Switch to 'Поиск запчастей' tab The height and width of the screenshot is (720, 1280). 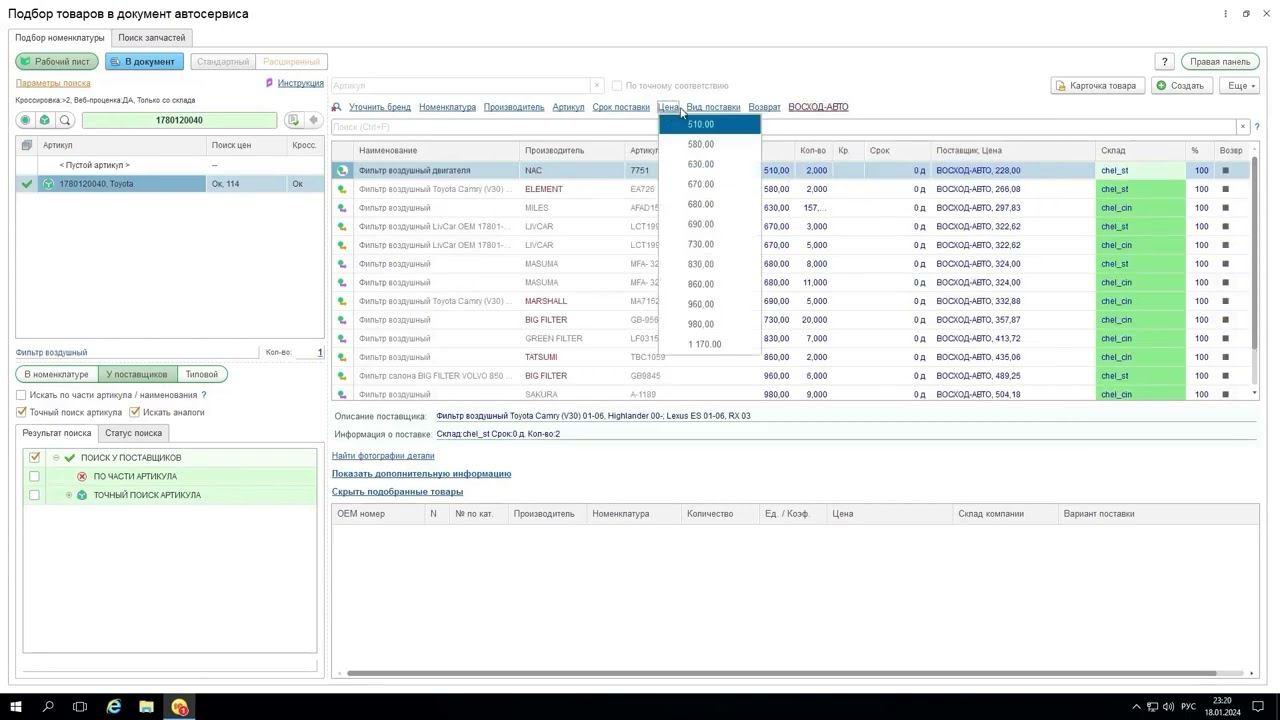pos(151,38)
